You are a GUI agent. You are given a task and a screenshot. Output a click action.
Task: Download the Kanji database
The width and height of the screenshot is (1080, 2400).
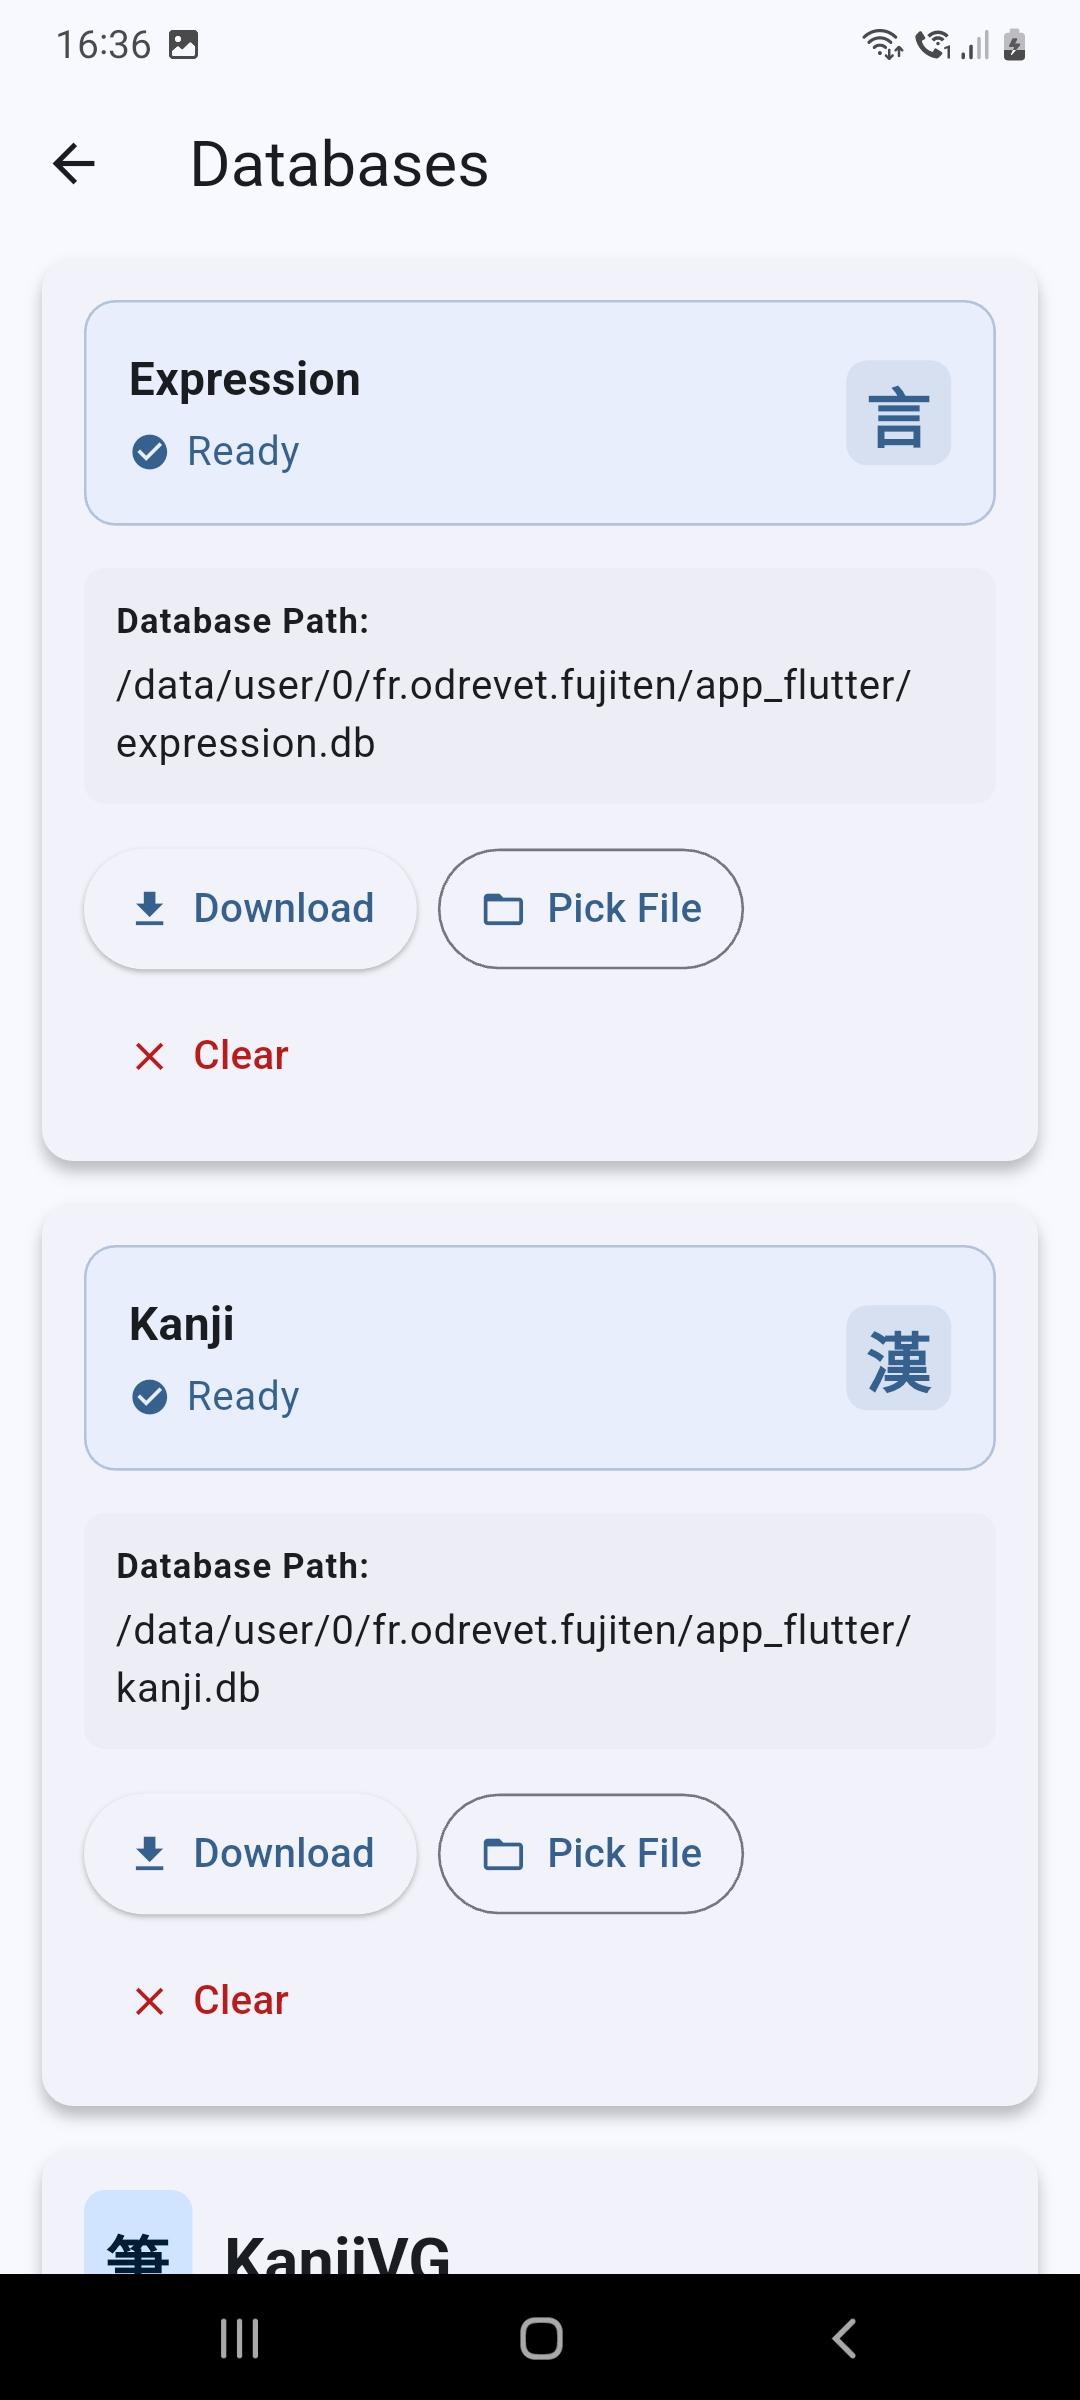[x=250, y=1854]
